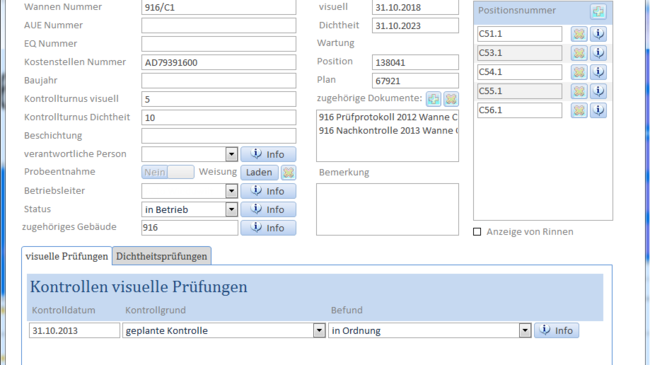Click Info button beside Befund
Screen dimensions: 650x365
pyautogui.click(x=556, y=331)
